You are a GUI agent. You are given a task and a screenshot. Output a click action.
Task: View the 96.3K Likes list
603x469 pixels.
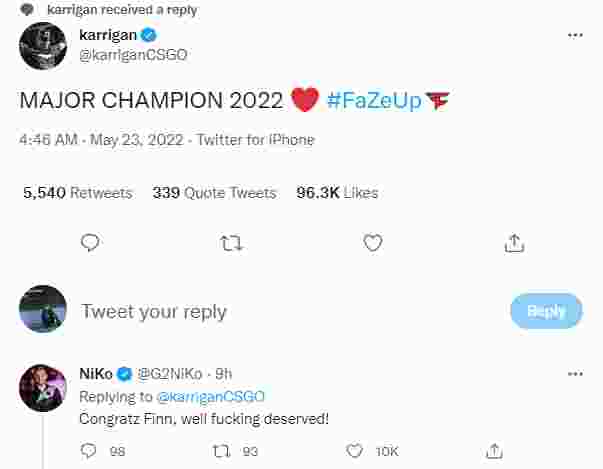pyautogui.click(x=337, y=193)
